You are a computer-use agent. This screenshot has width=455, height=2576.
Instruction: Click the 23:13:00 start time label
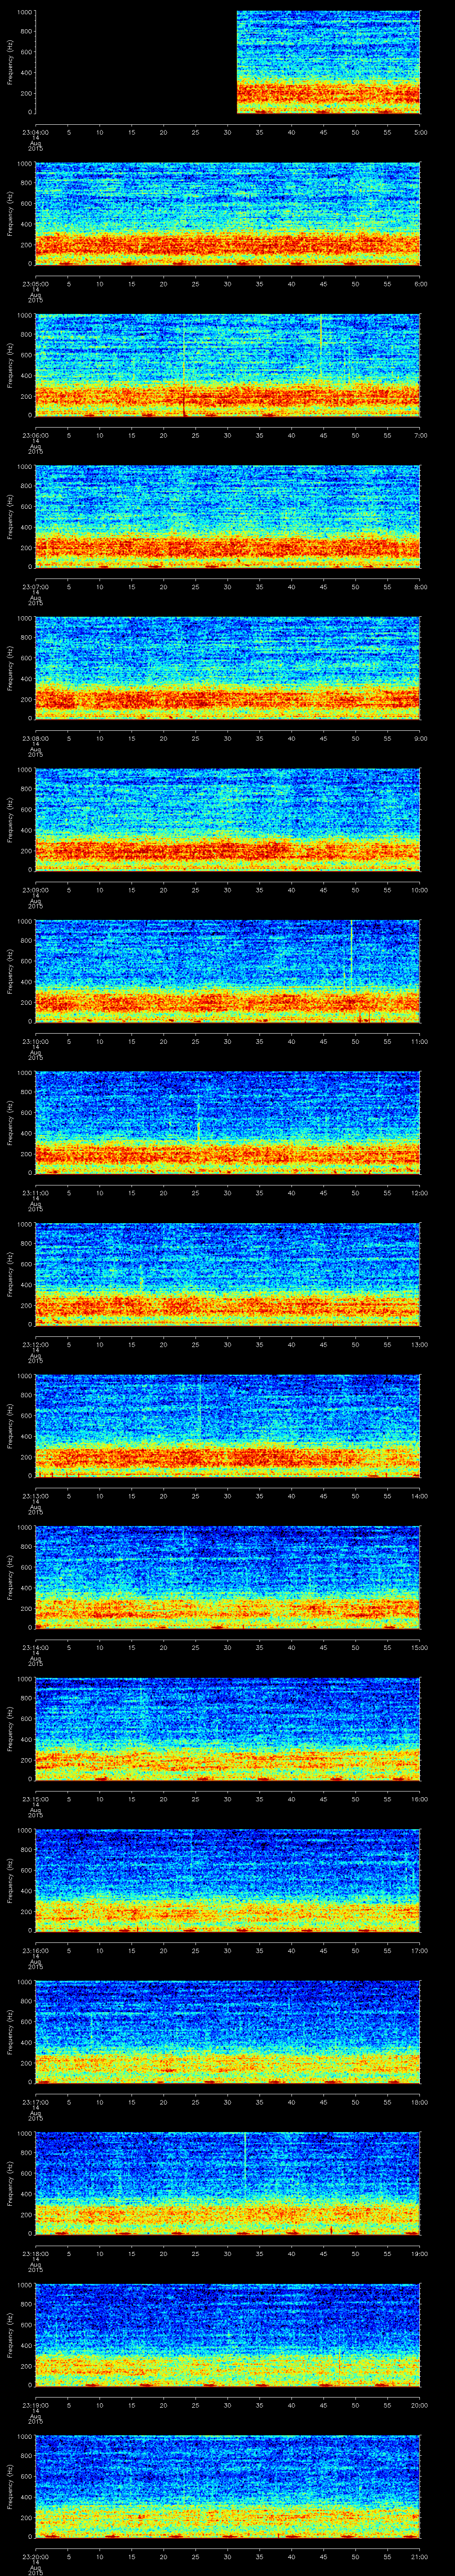point(35,1495)
